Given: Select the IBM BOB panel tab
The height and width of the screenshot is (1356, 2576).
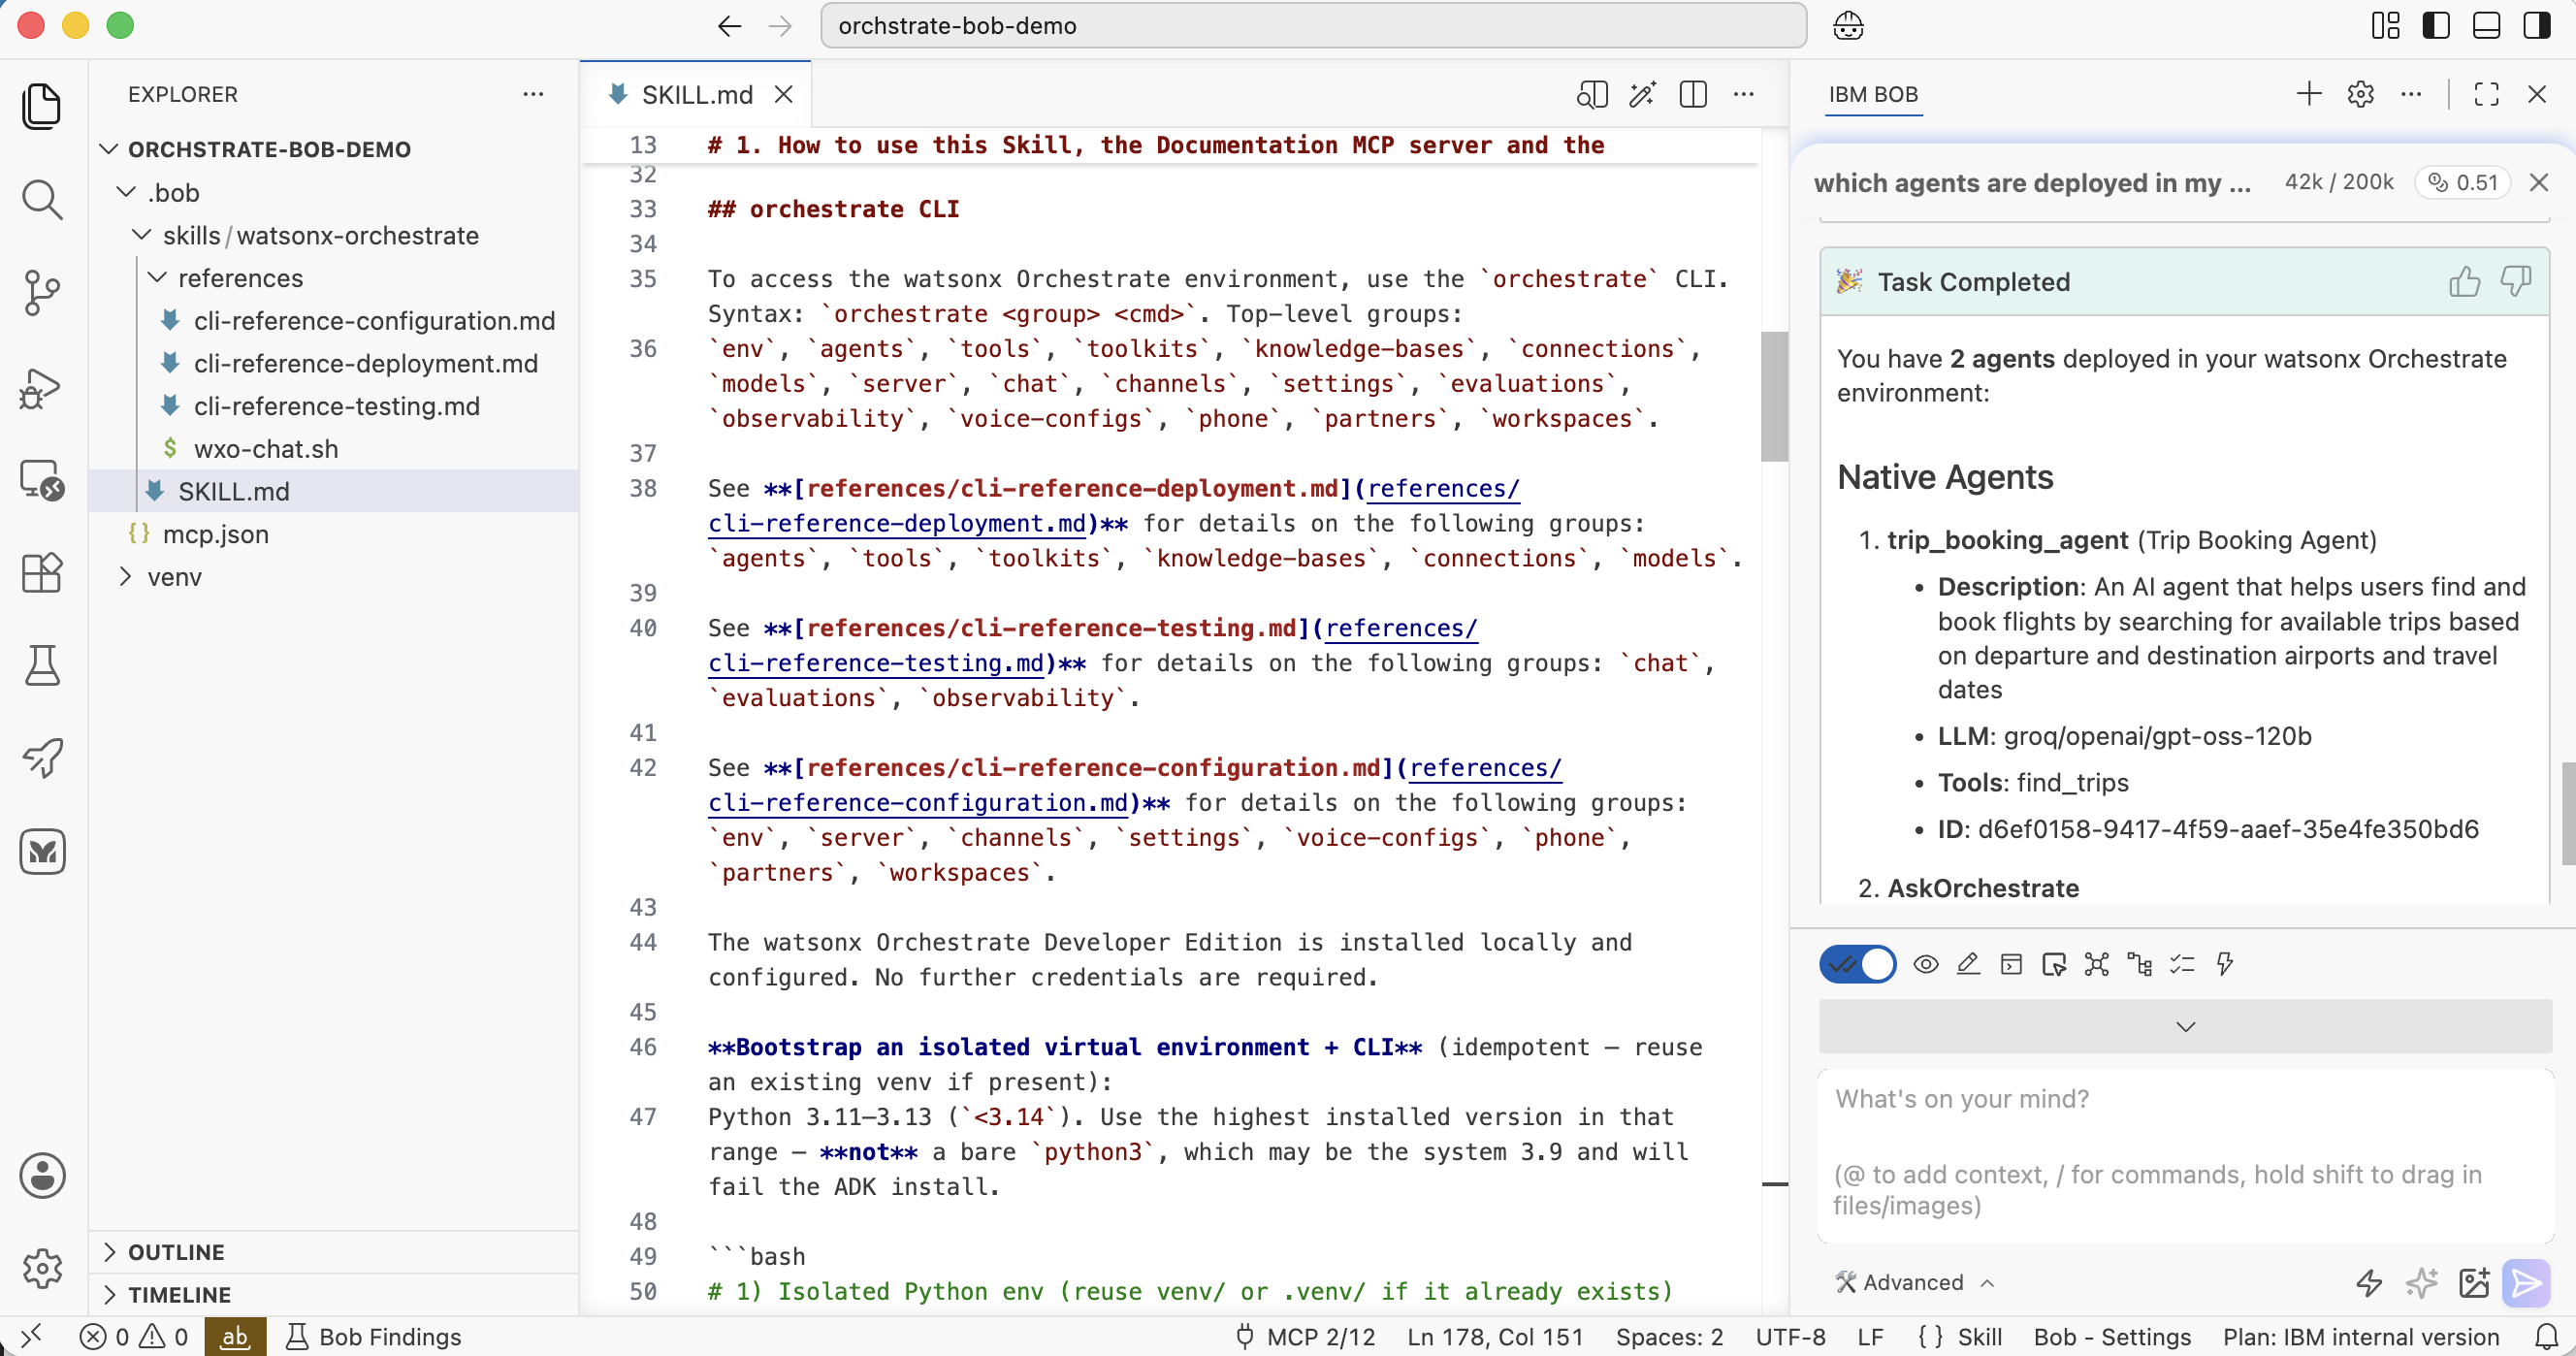Looking at the screenshot, I should tap(1873, 94).
